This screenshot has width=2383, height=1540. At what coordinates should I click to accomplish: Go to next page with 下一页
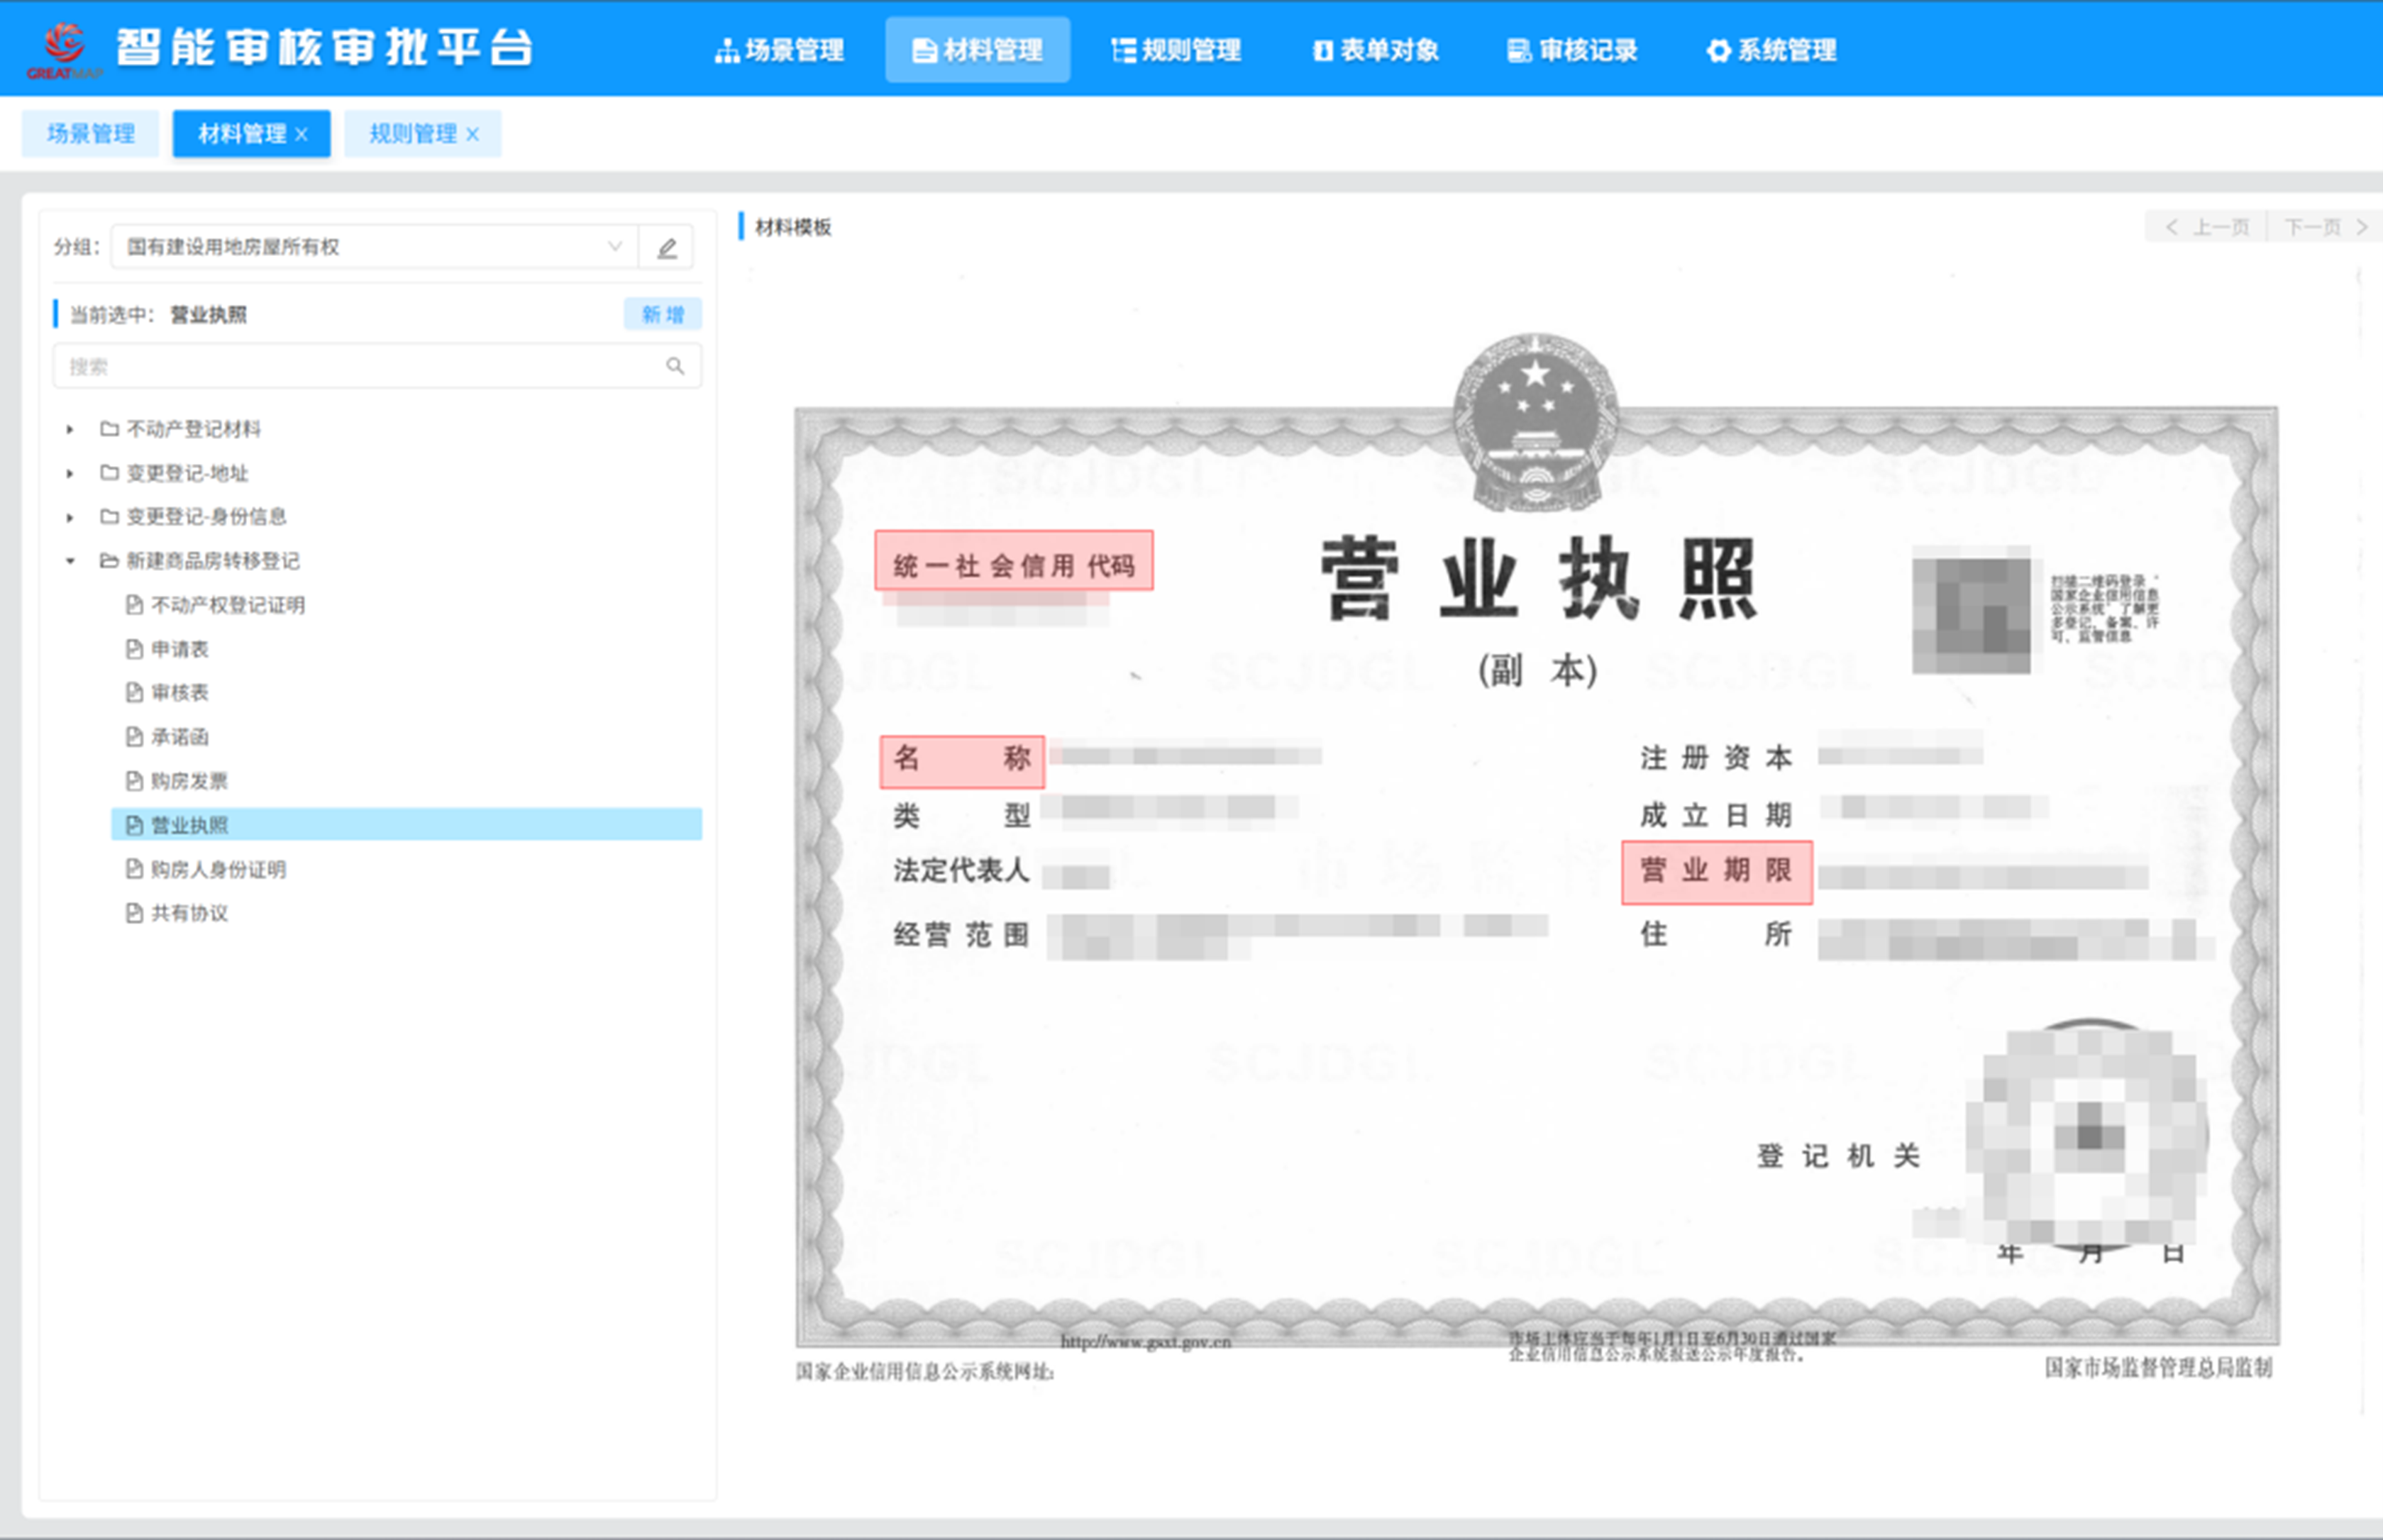point(2324,228)
